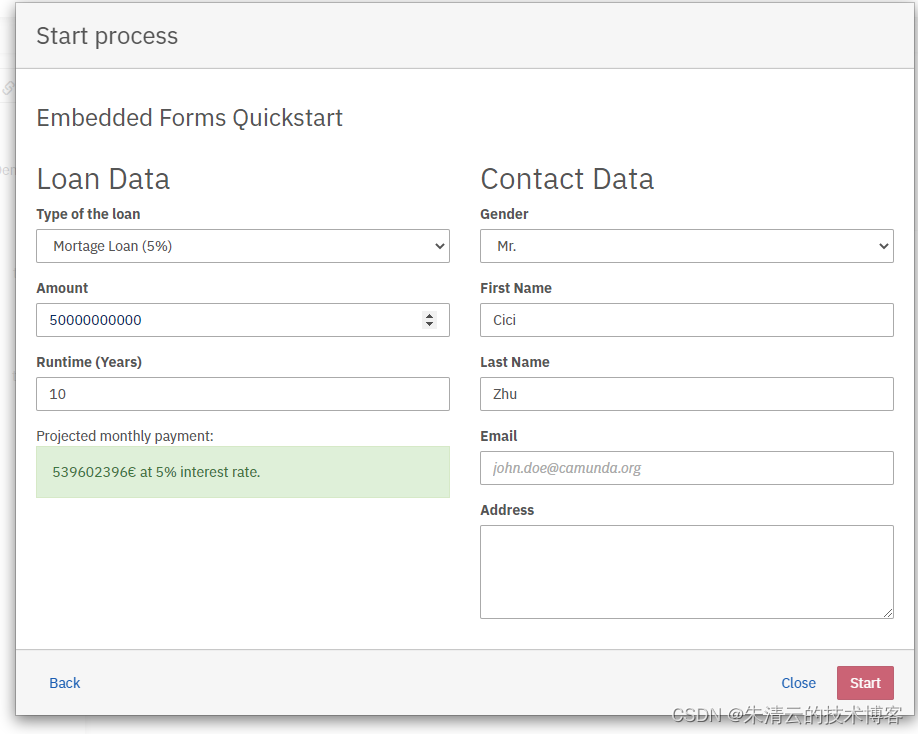
Task: Click the Last Name field containing Zhu
Action: tap(686, 394)
